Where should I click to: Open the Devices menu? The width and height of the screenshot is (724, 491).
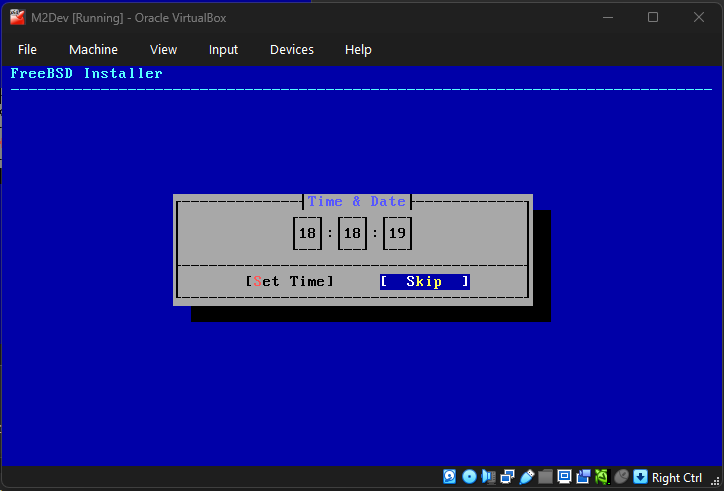pyautogui.click(x=291, y=50)
